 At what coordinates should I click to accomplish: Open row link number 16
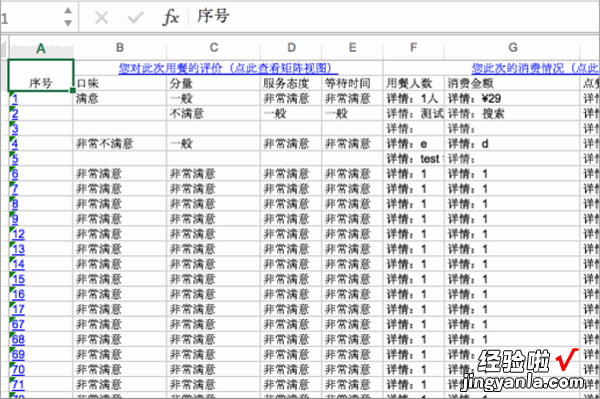(x=18, y=294)
